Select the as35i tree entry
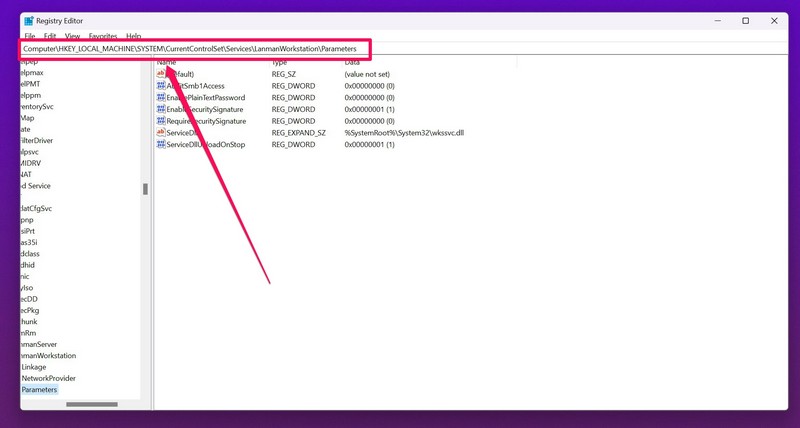Screen dimensions: 800x428 29,242
